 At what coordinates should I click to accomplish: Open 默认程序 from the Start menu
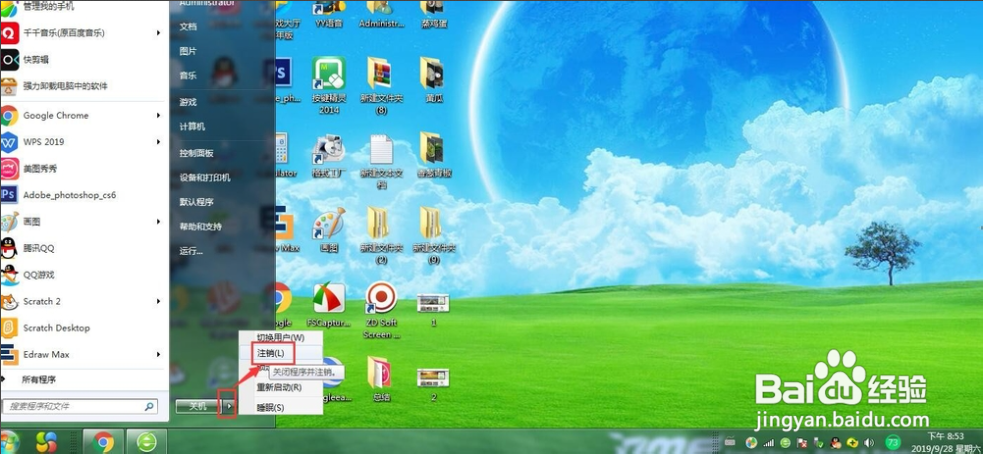pos(196,202)
